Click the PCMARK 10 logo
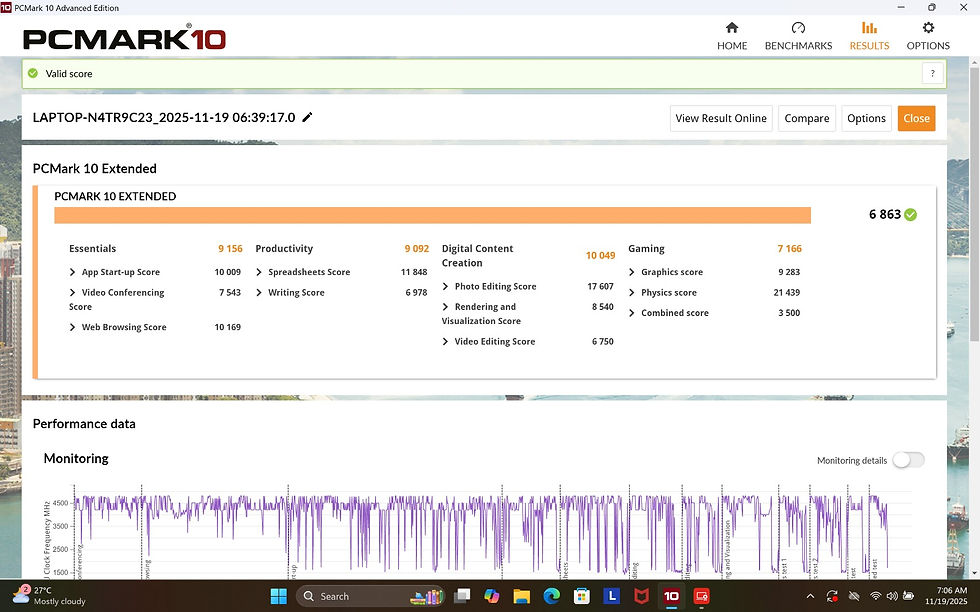The height and width of the screenshot is (612, 980). pos(124,38)
